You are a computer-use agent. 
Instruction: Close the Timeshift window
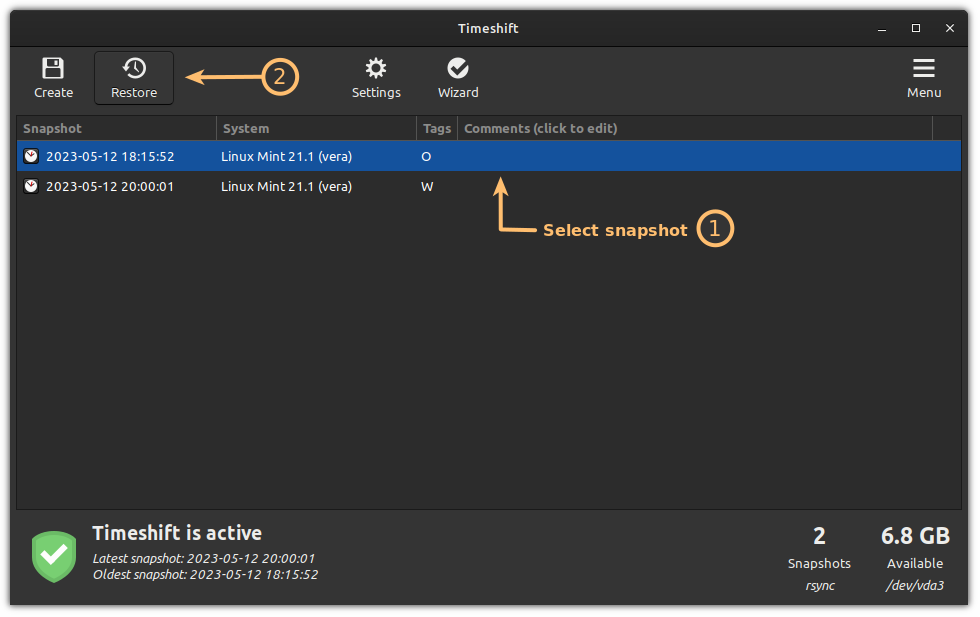pos(949,28)
